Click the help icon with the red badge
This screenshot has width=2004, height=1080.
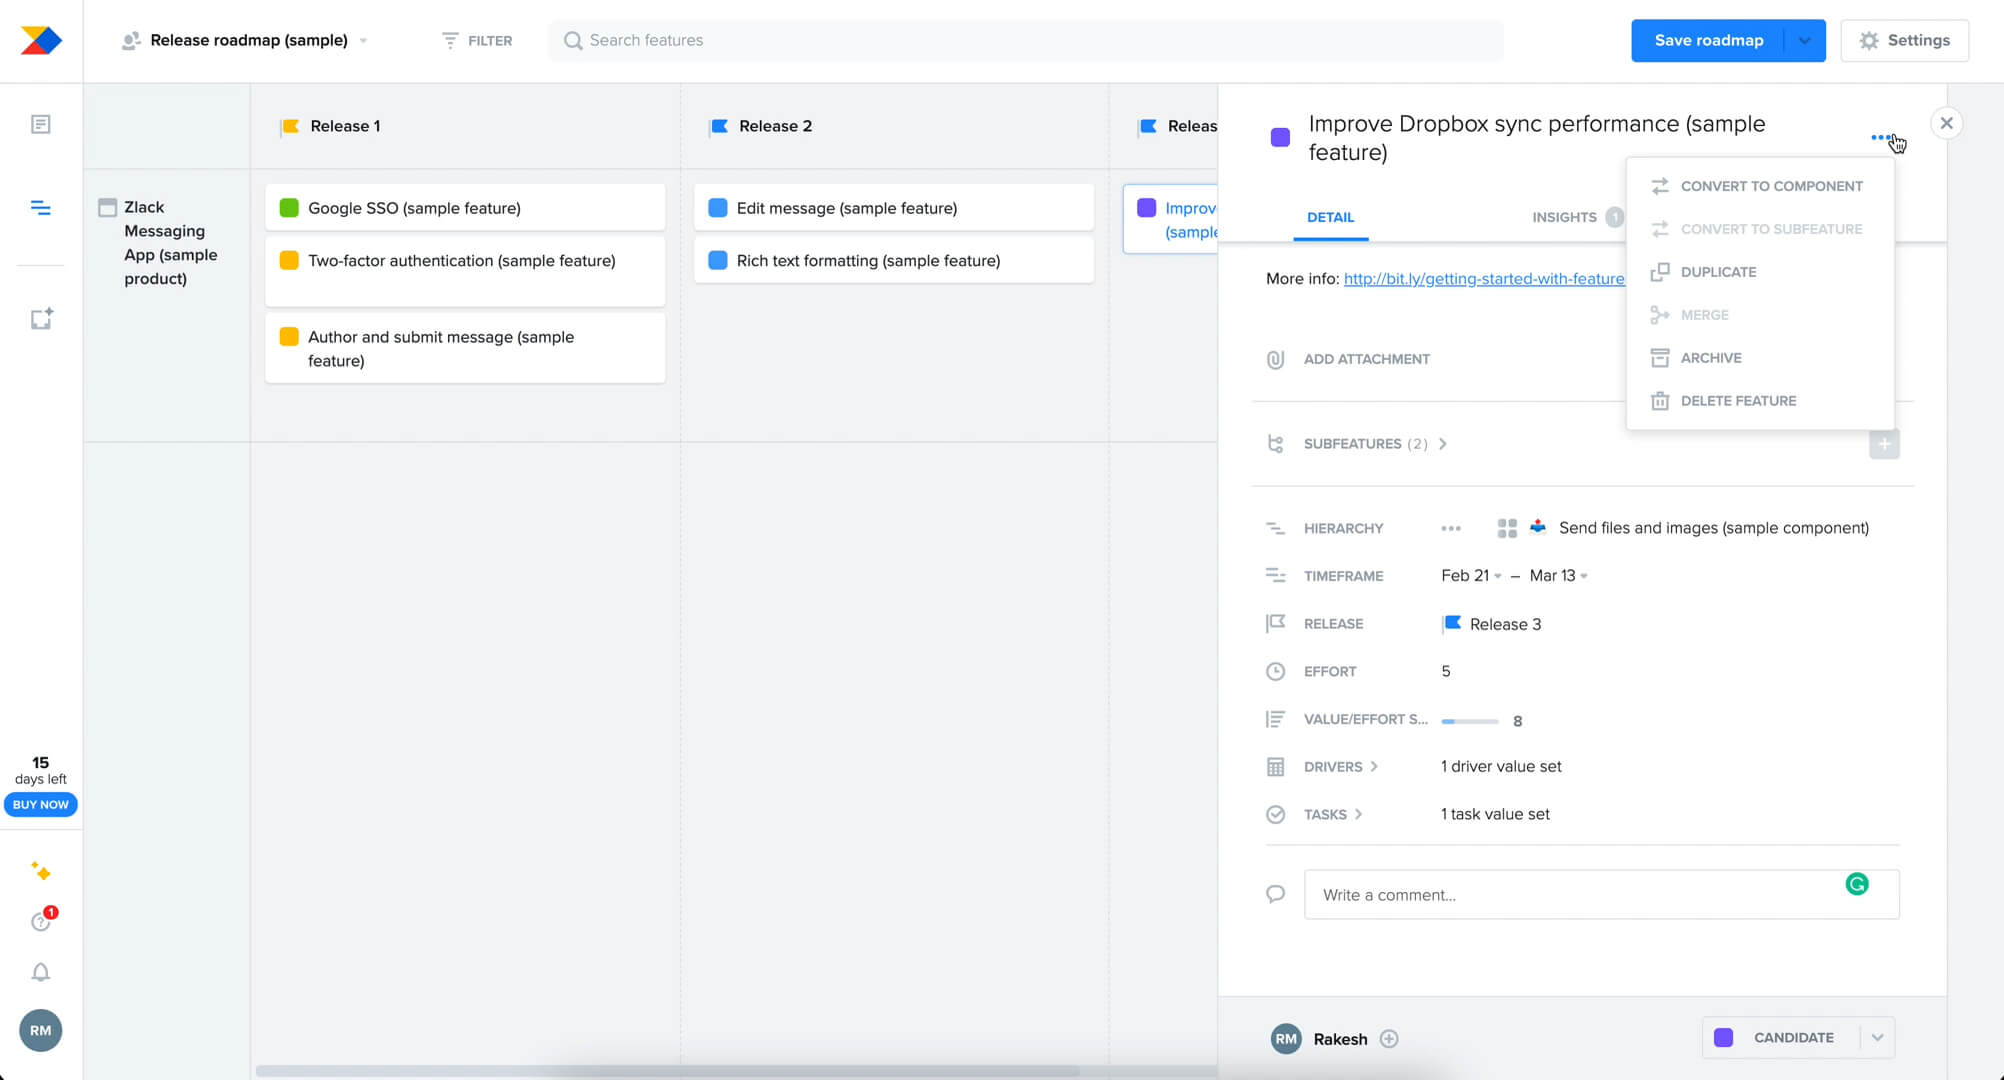coord(40,921)
